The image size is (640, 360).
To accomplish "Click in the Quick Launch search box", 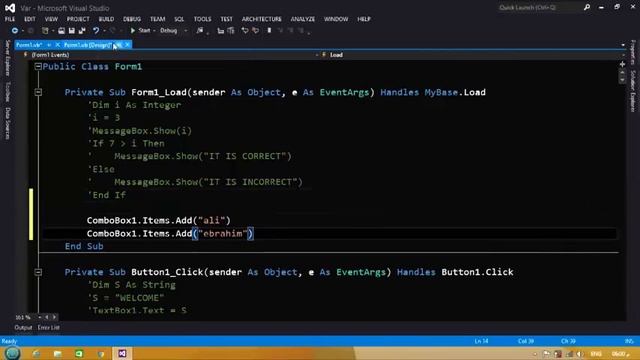I will coord(539,7).
